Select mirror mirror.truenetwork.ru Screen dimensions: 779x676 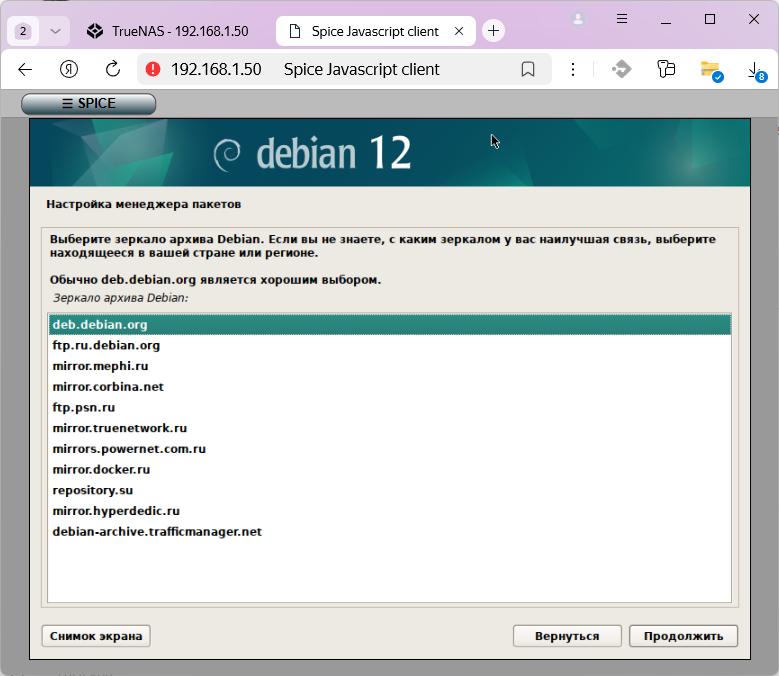[x=390, y=428]
